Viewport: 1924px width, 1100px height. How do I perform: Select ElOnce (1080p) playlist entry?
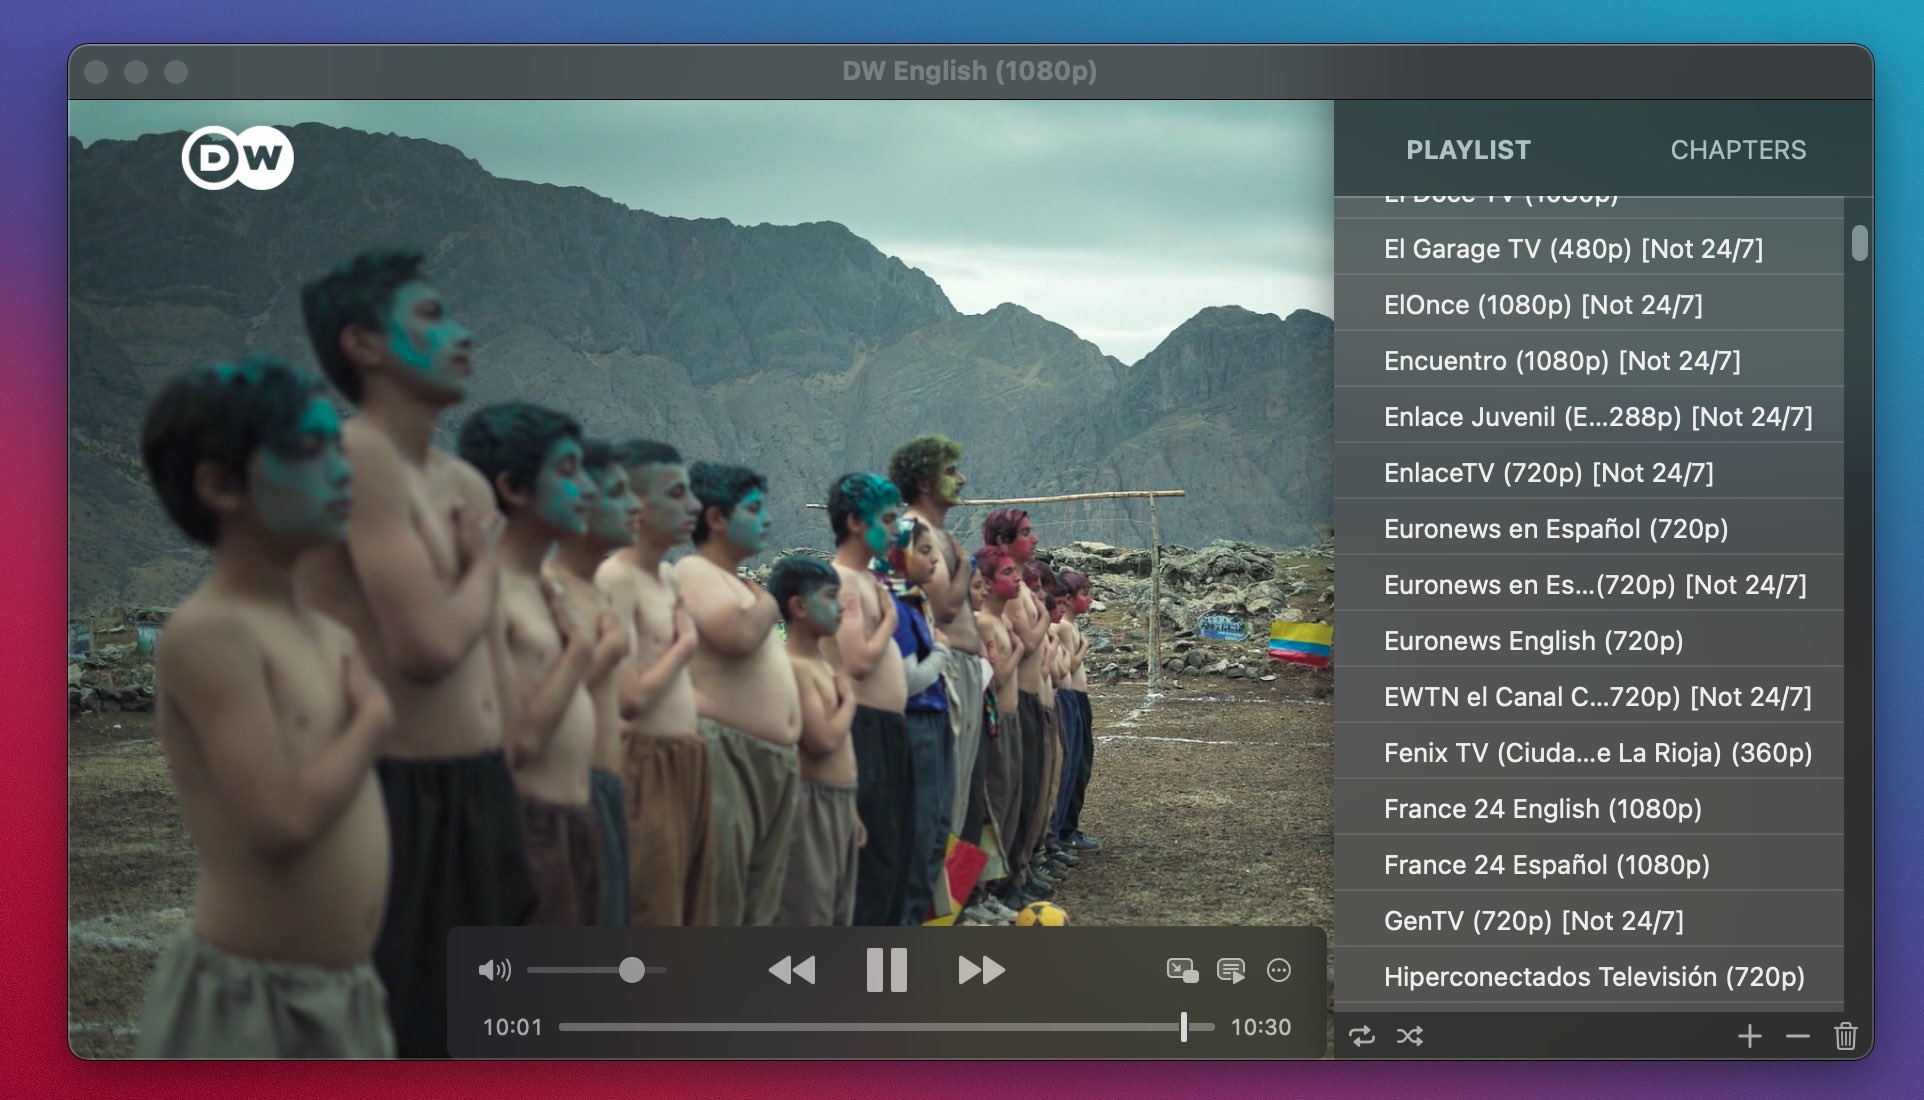pyautogui.click(x=1589, y=304)
